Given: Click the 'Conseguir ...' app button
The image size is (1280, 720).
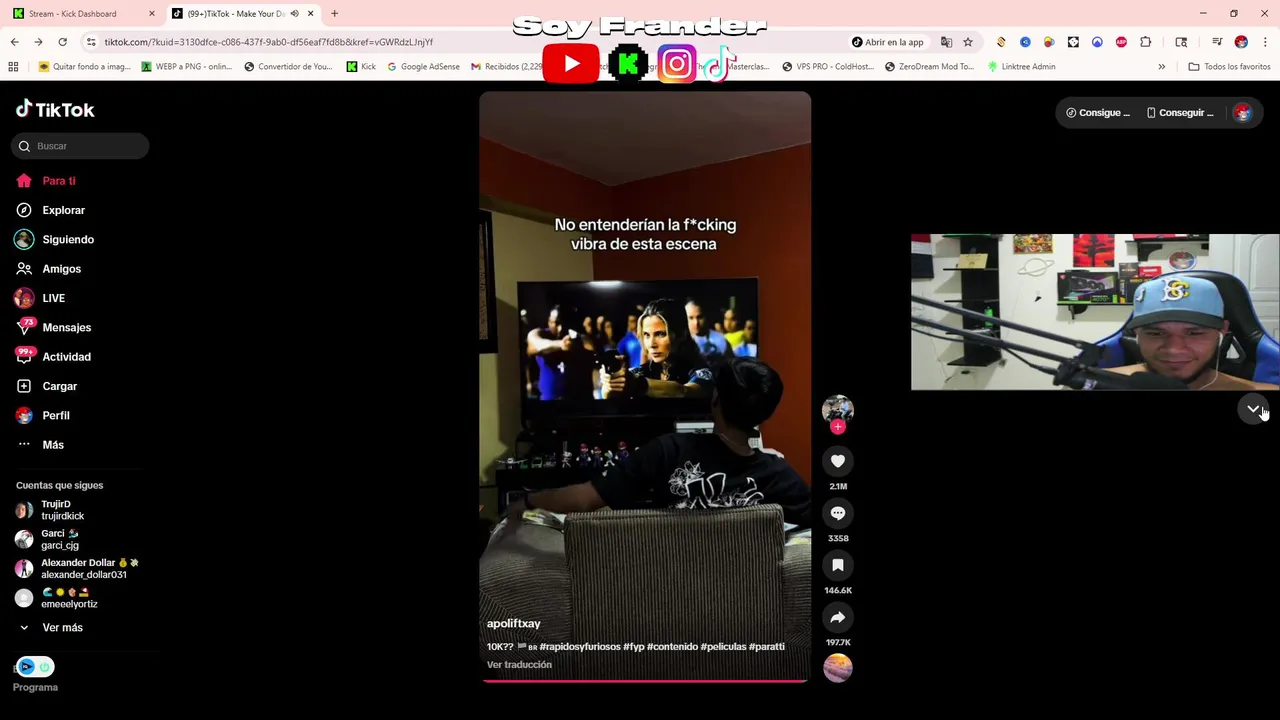Looking at the screenshot, I should click(1180, 113).
